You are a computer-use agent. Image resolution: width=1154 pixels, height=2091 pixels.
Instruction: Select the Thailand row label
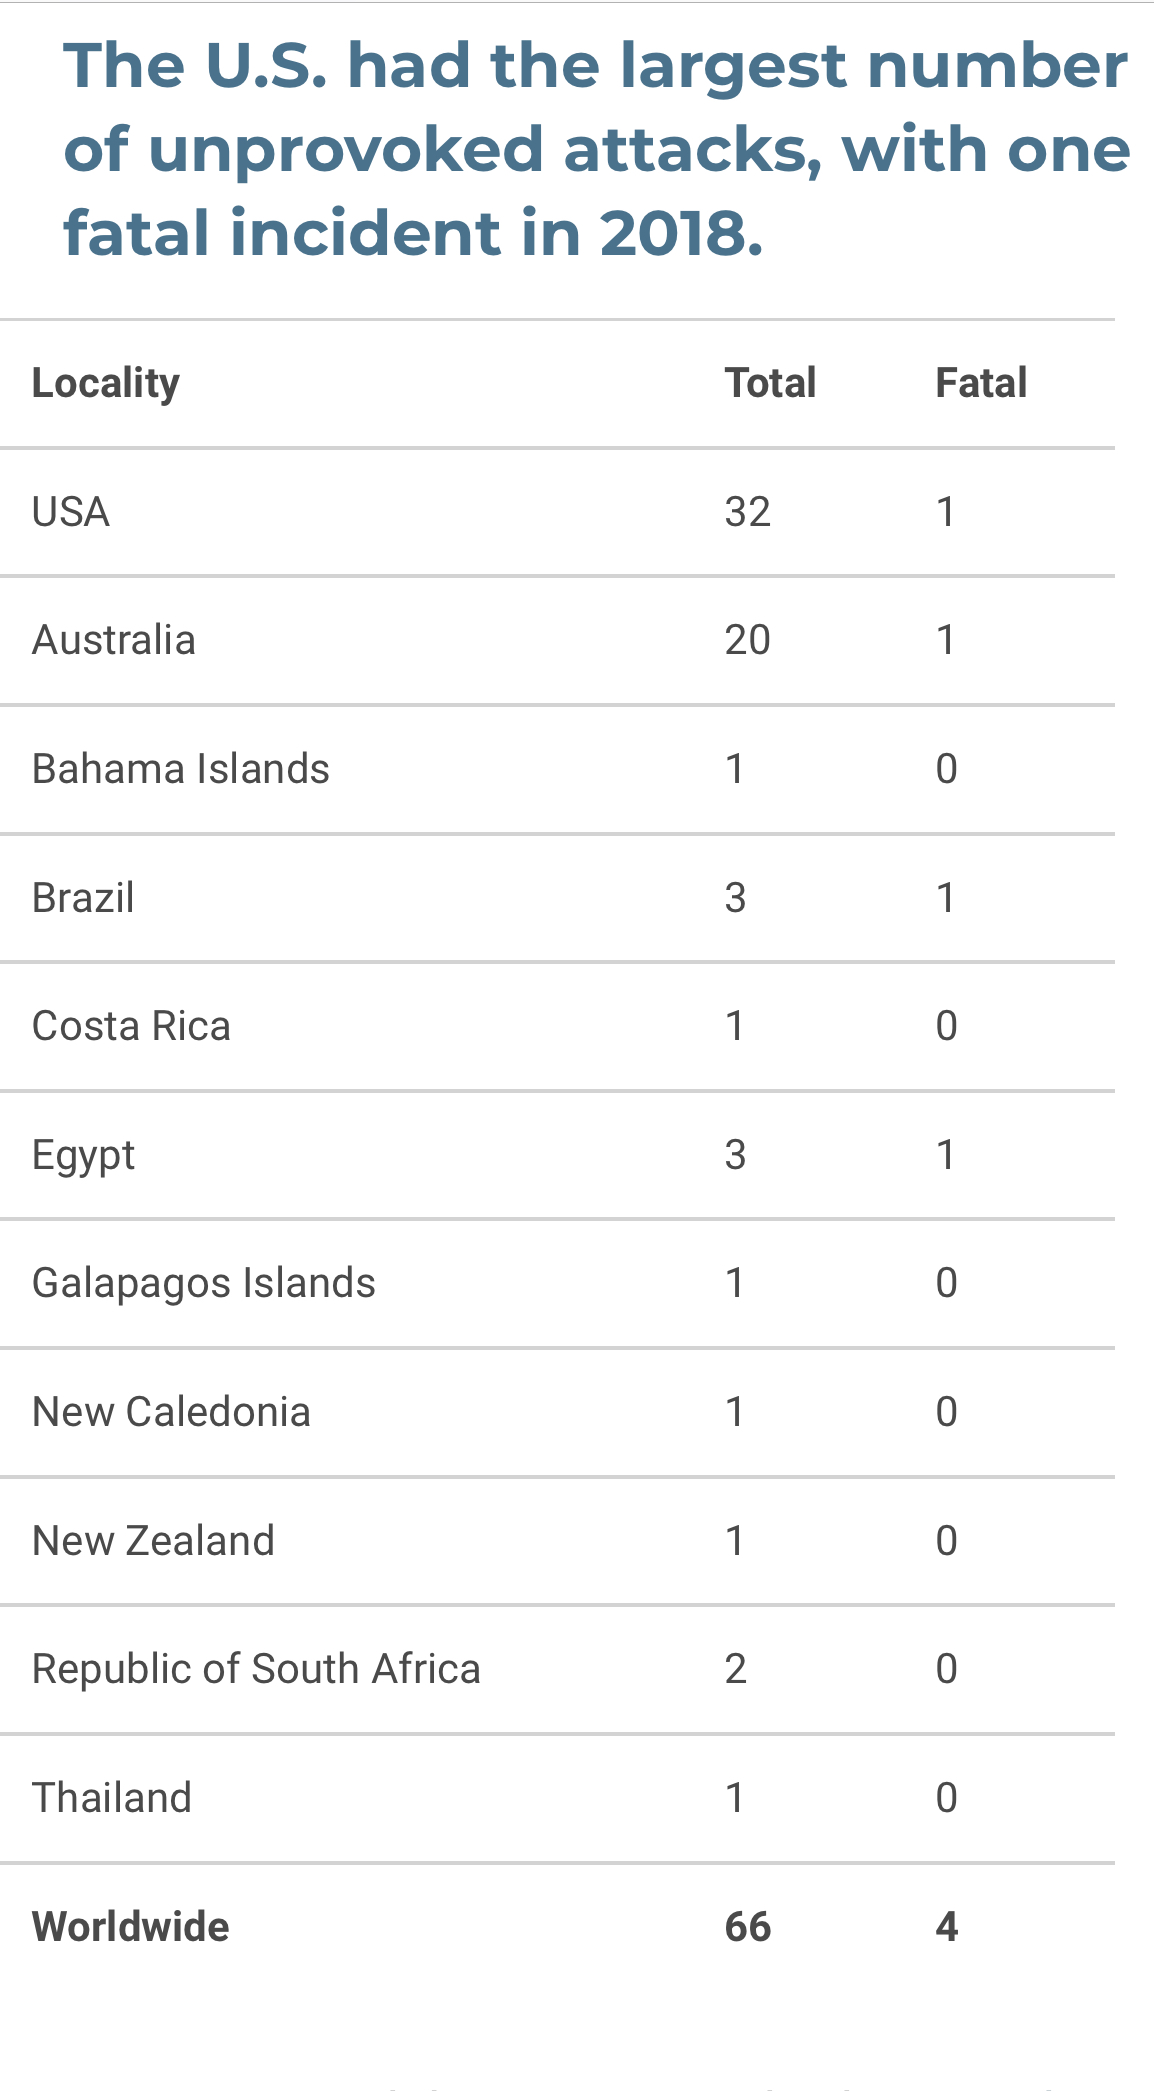(x=112, y=1798)
